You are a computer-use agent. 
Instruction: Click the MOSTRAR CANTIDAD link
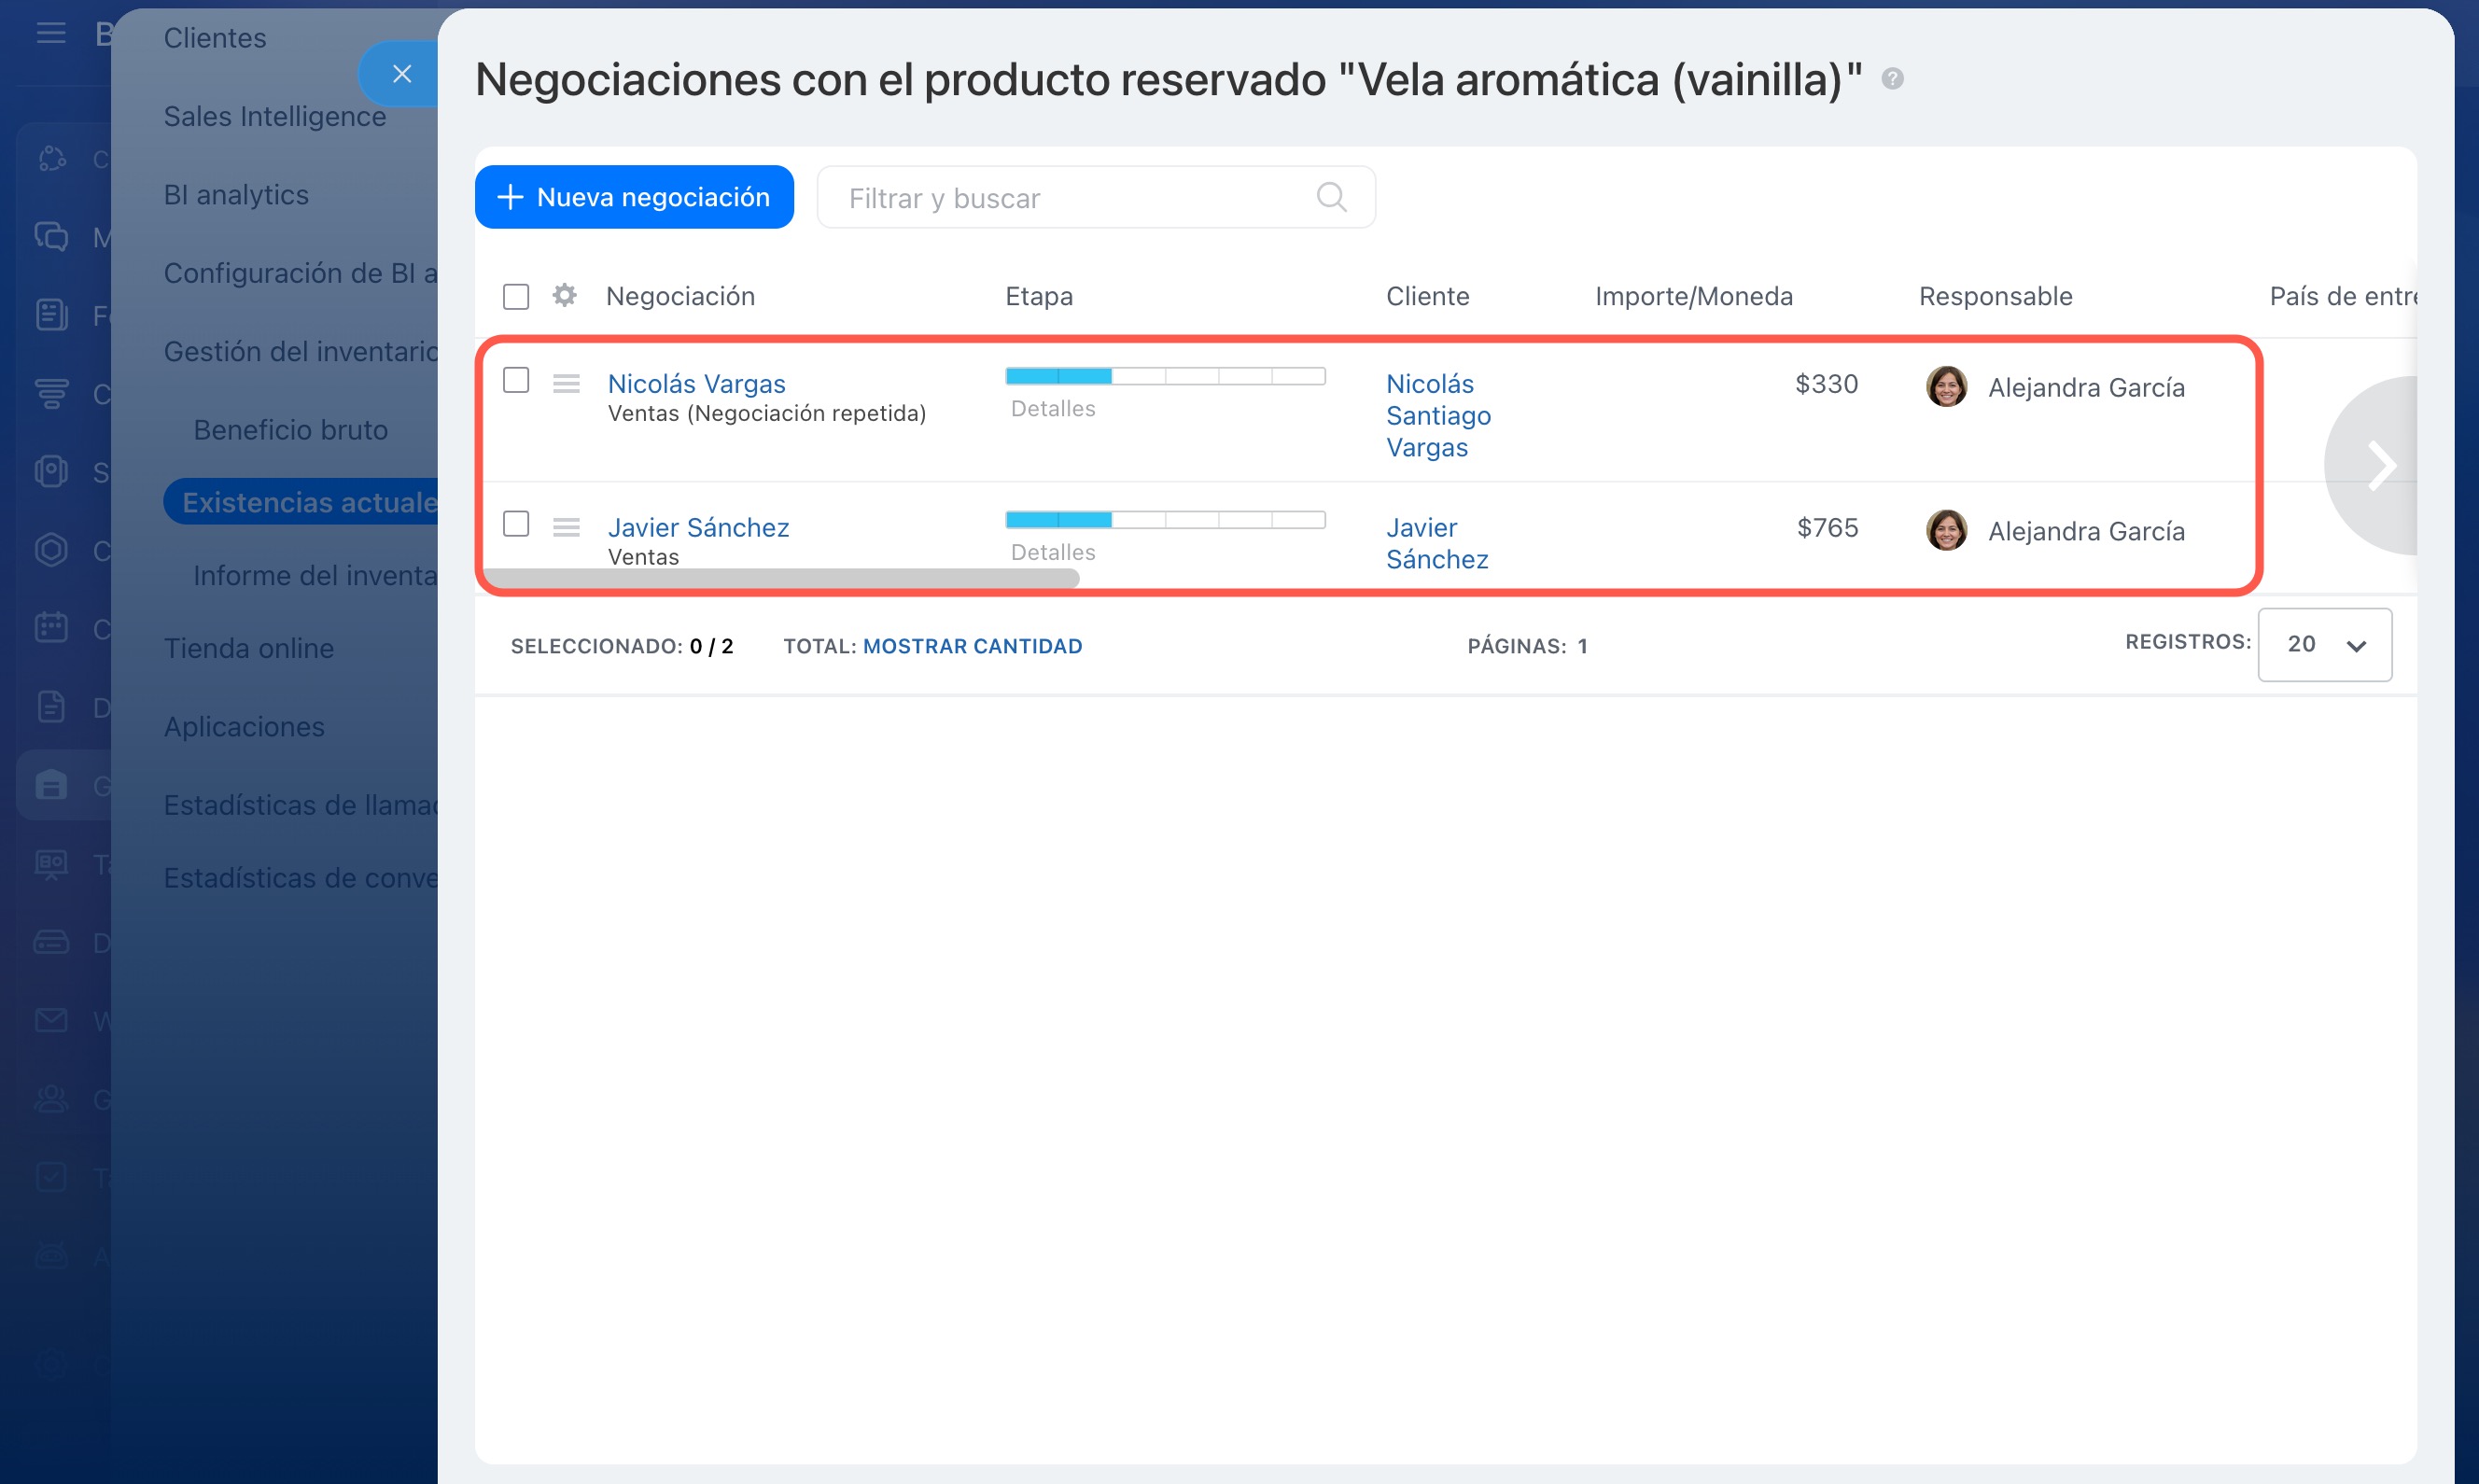[972, 647]
